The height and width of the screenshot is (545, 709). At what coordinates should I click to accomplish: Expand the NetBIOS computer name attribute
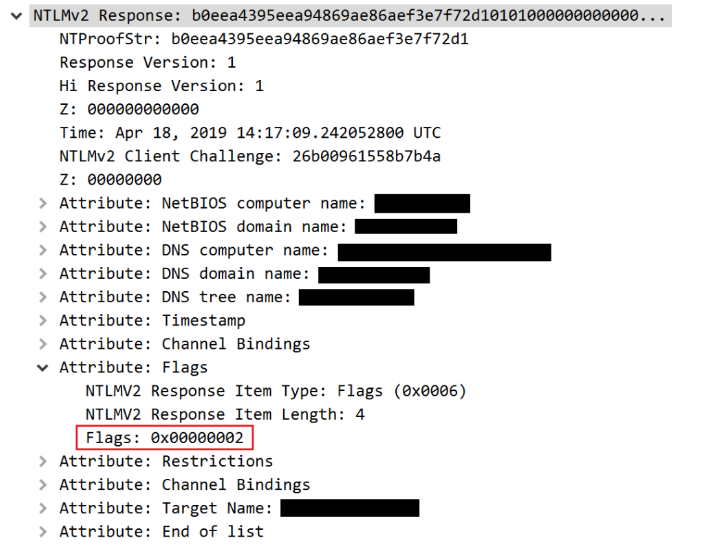[42, 204]
